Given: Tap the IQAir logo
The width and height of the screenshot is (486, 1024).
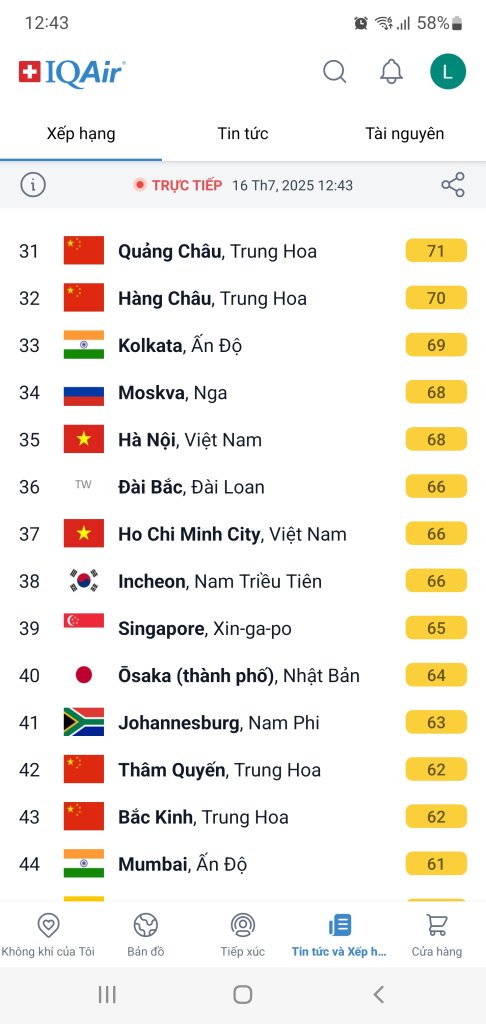Looking at the screenshot, I should (72, 72).
